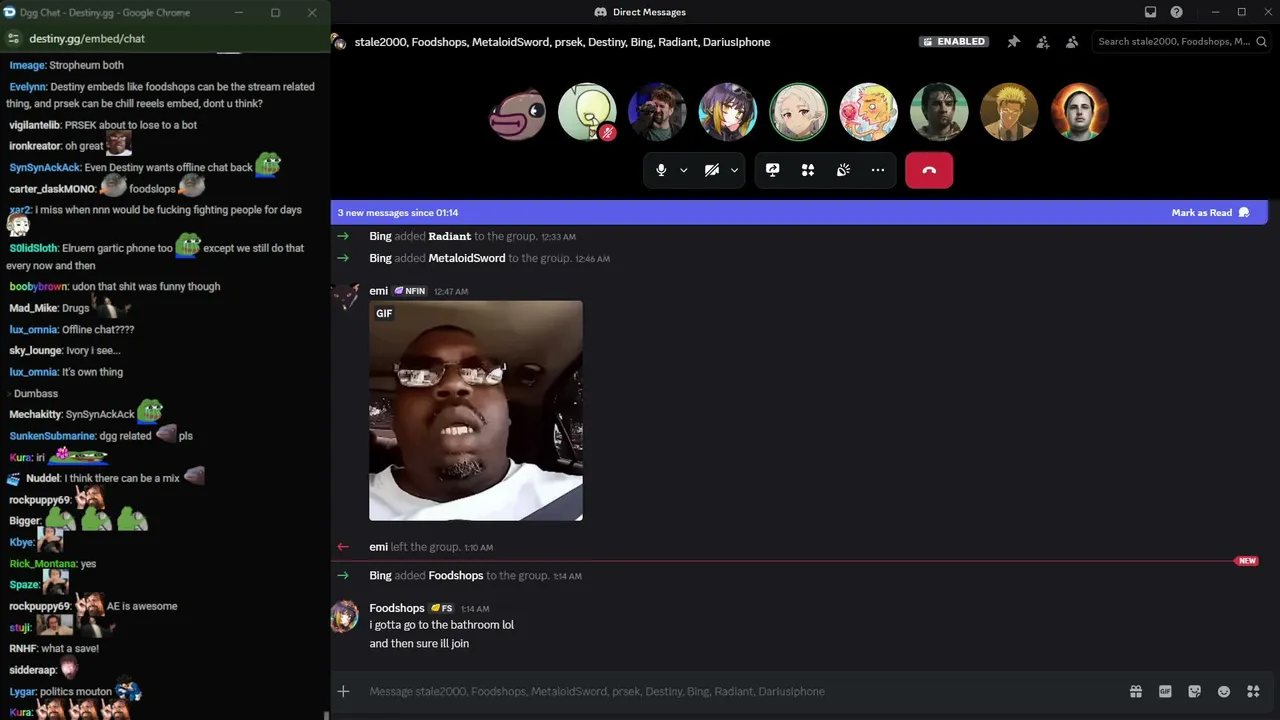The height and width of the screenshot is (720, 1280).
Task: Open the apps launcher in message bar
Action: click(x=1253, y=691)
